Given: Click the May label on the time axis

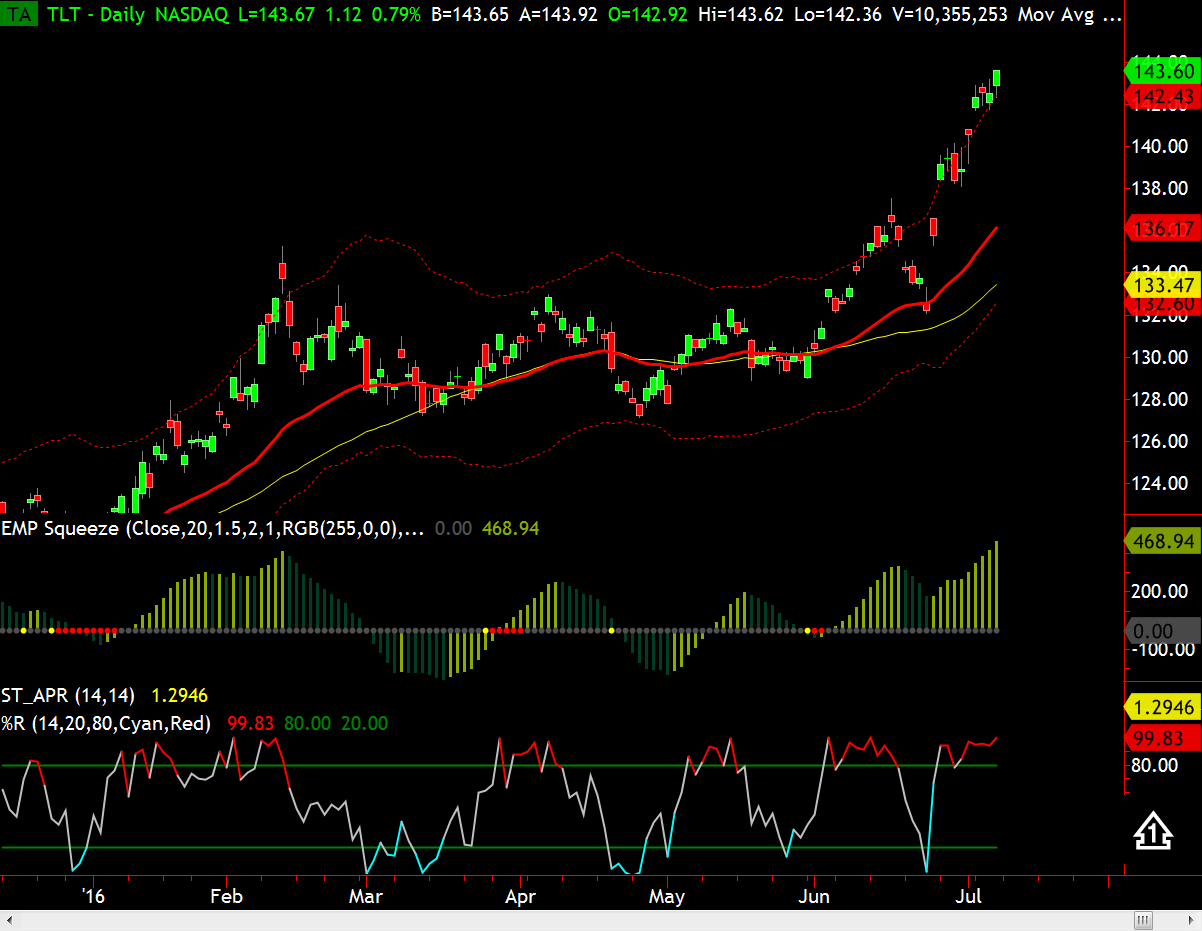Looking at the screenshot, I should click(x=667, y=896).
